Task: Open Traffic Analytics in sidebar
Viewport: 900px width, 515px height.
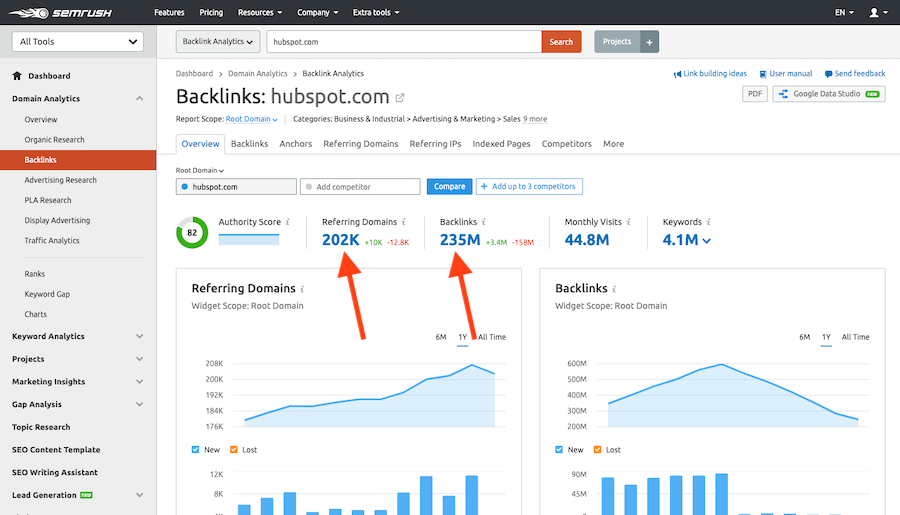Action: coord(52,241)
